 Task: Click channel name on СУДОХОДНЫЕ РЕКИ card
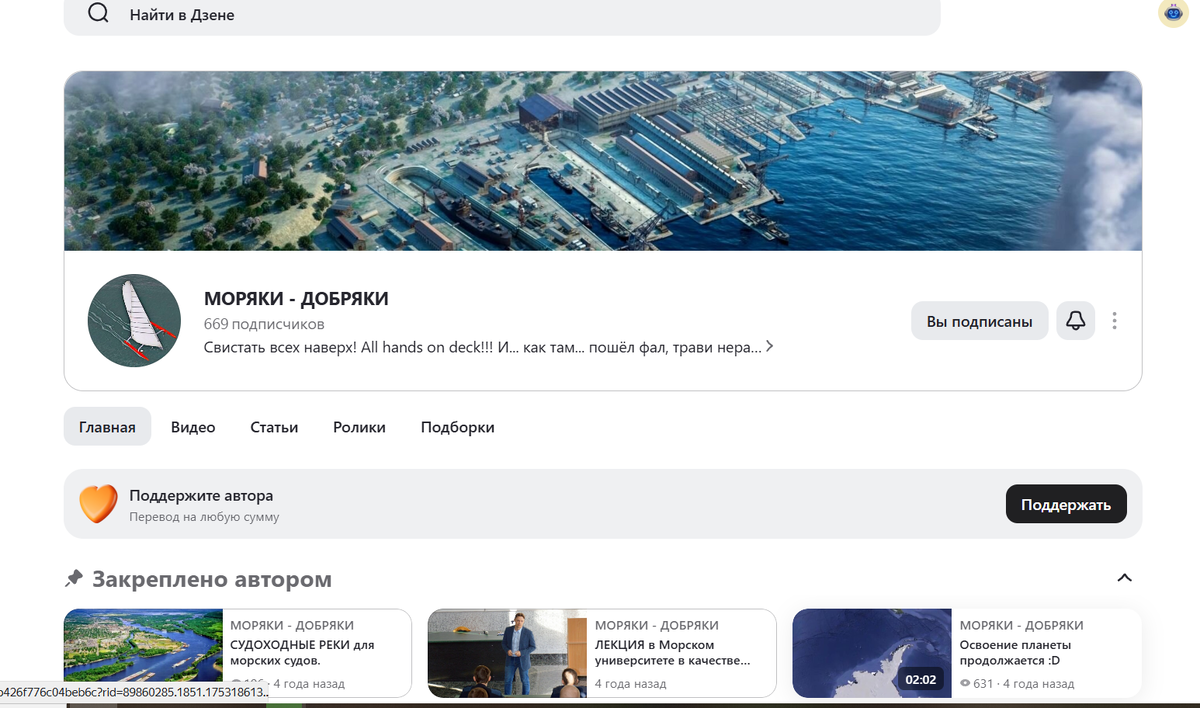coord(292,625)
